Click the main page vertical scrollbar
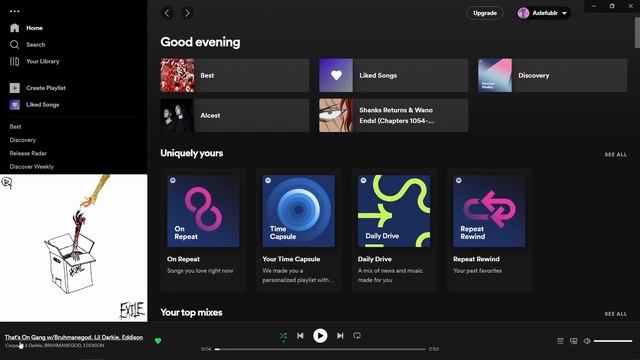Screen dimensions: 640x360 tap(637, 33)
